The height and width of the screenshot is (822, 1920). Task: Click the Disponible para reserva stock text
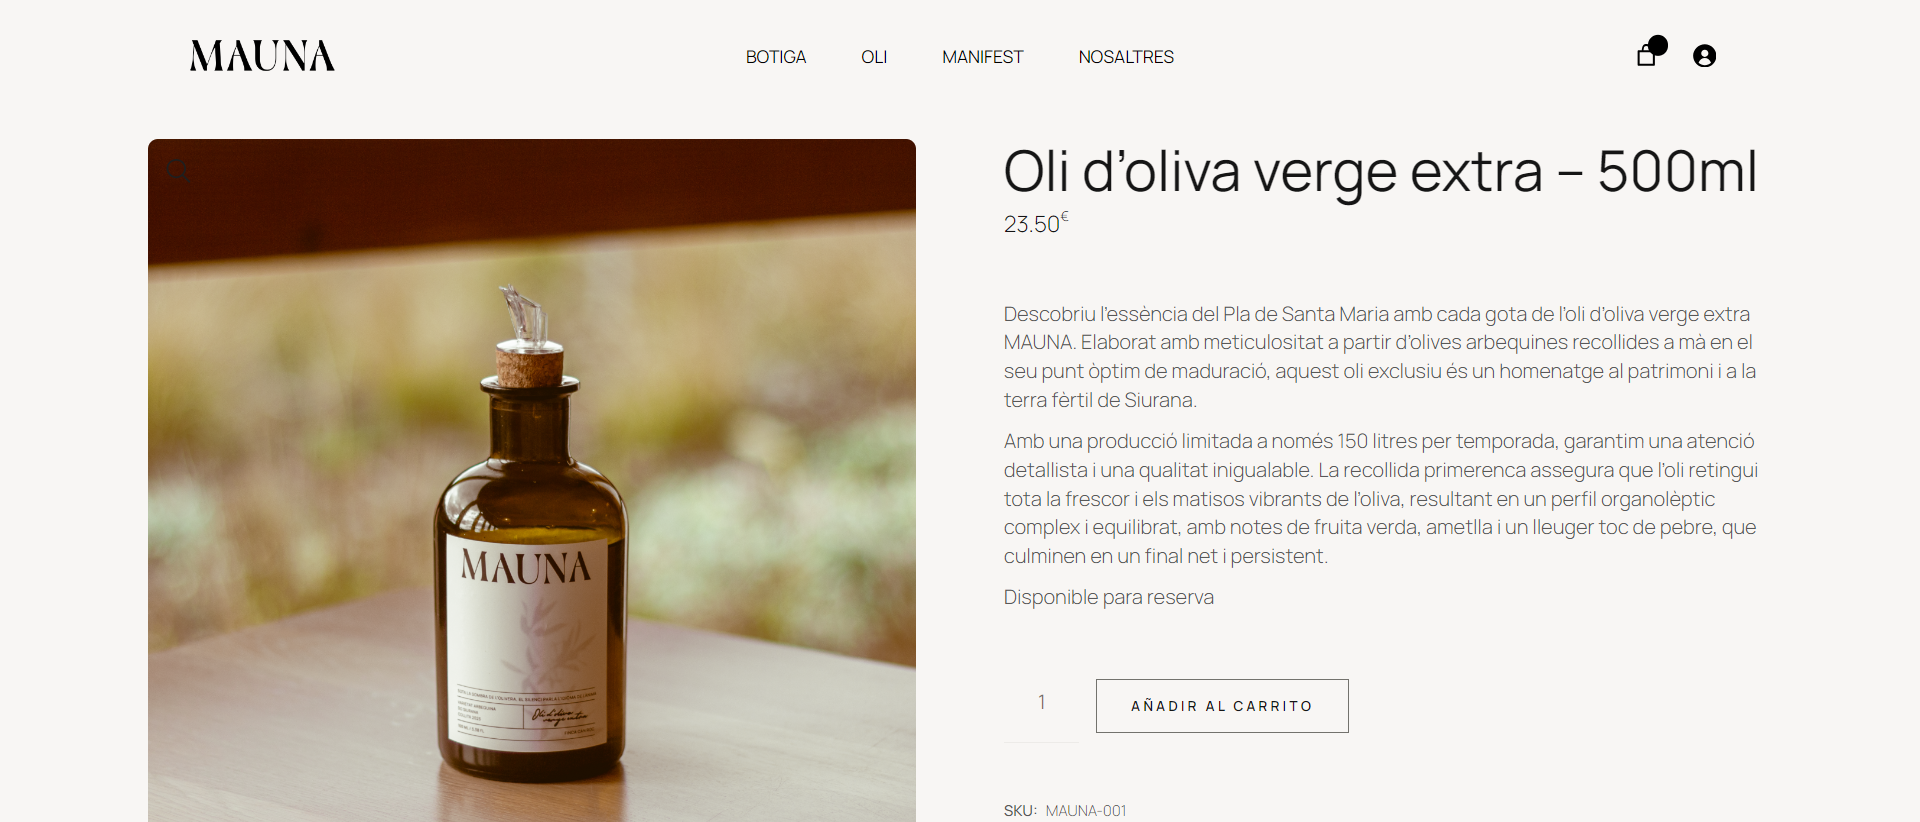pos(1109,597)
